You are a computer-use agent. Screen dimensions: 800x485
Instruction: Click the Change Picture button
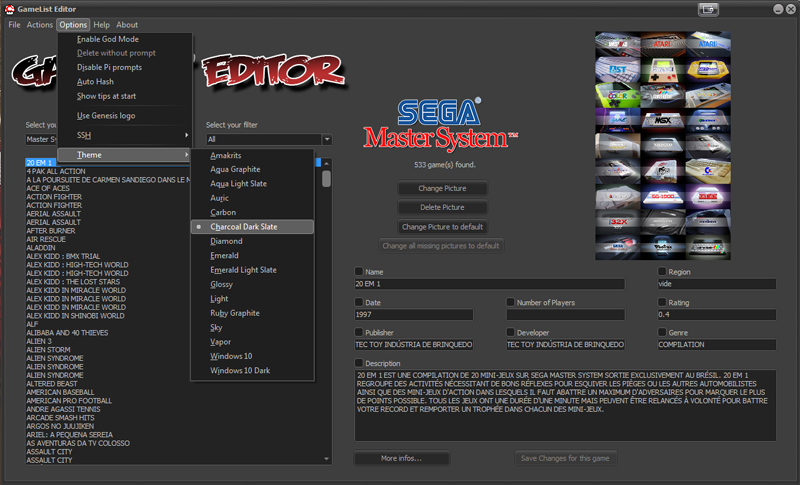[442, 188]
